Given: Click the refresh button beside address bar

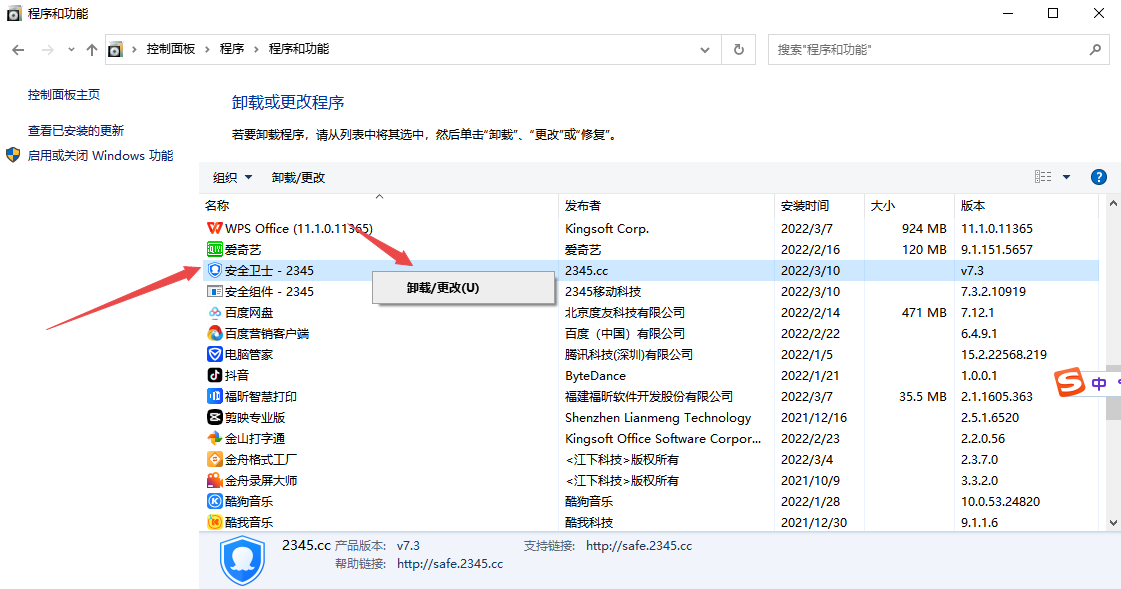Looking at the screenshot, I should click(739, 49).
